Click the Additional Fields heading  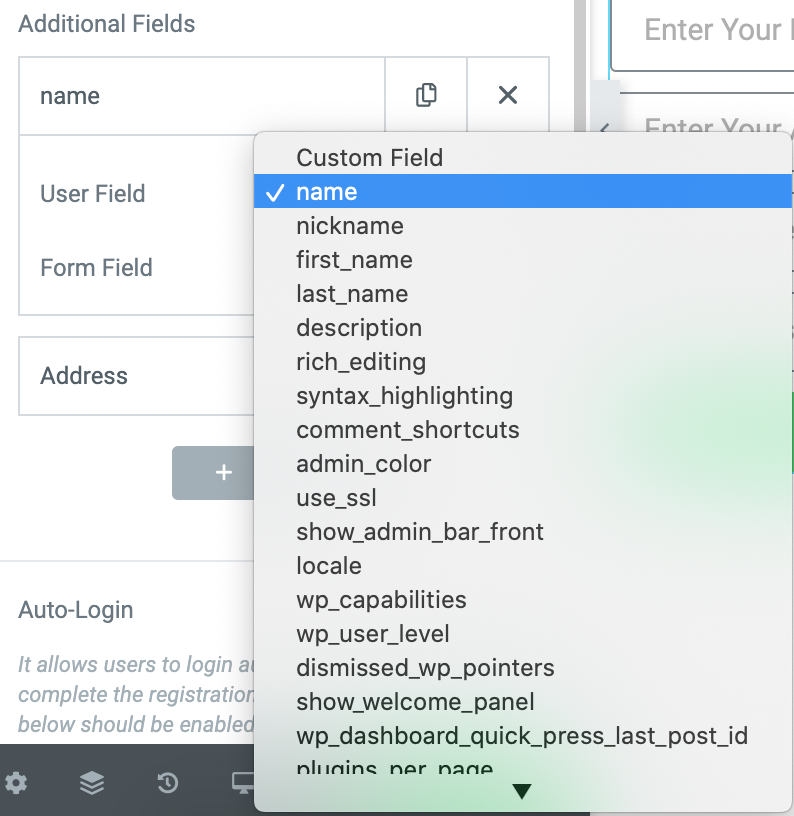tap(107, 24)
